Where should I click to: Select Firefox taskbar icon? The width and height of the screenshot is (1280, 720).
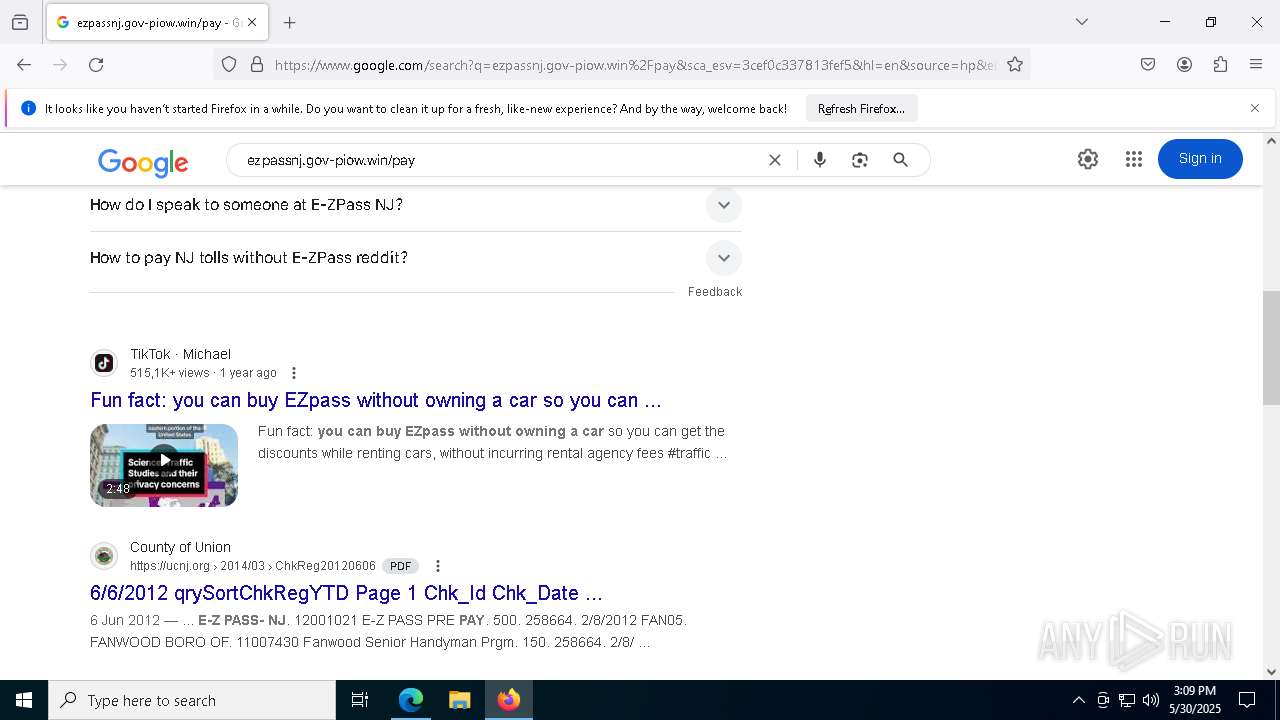(x=508, y=700)
